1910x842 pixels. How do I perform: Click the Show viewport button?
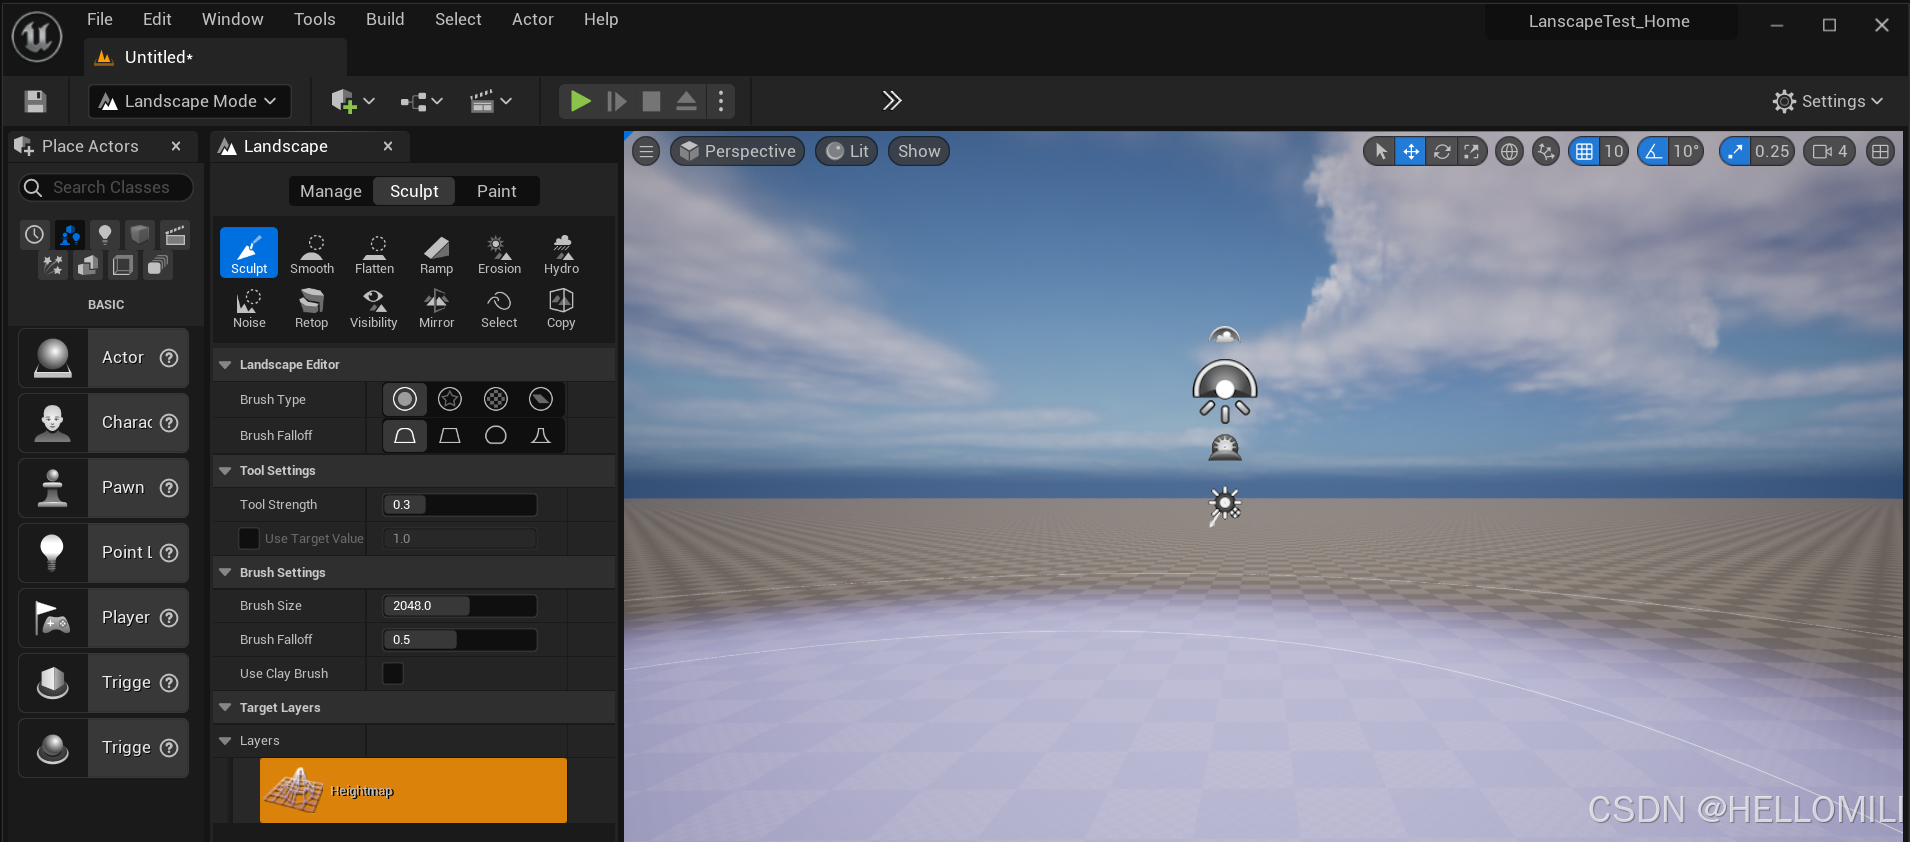(x=919, y=151)
